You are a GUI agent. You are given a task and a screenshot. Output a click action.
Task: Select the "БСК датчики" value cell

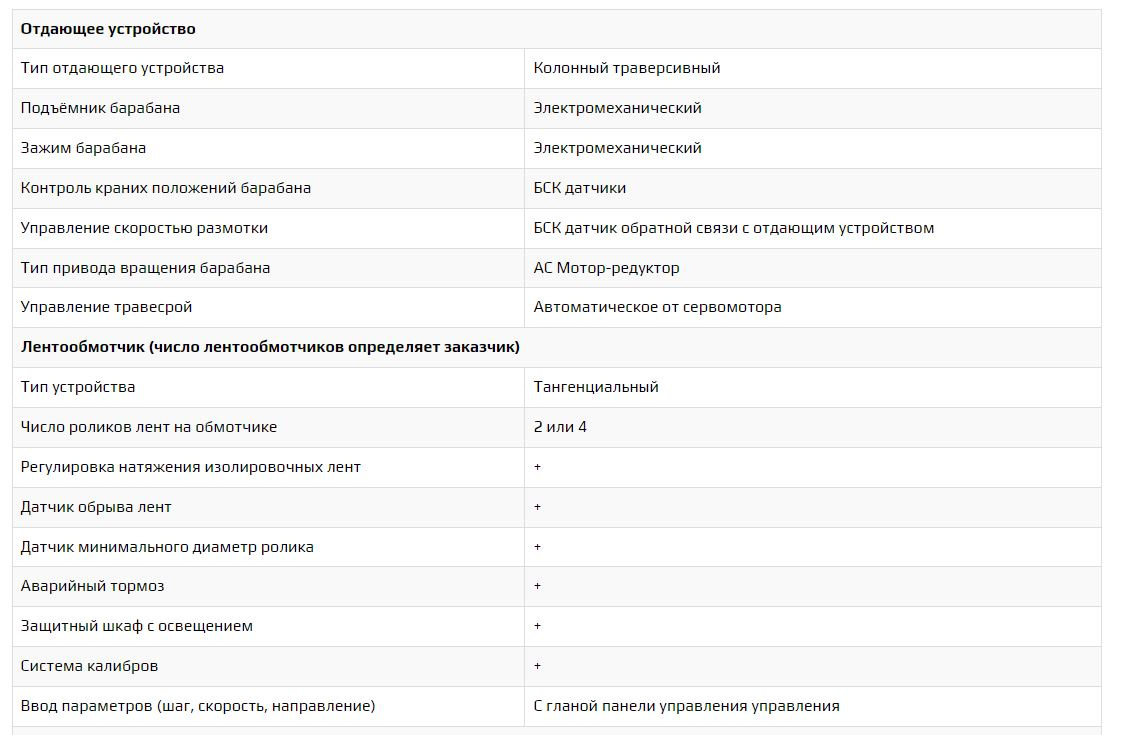(580, 188)
